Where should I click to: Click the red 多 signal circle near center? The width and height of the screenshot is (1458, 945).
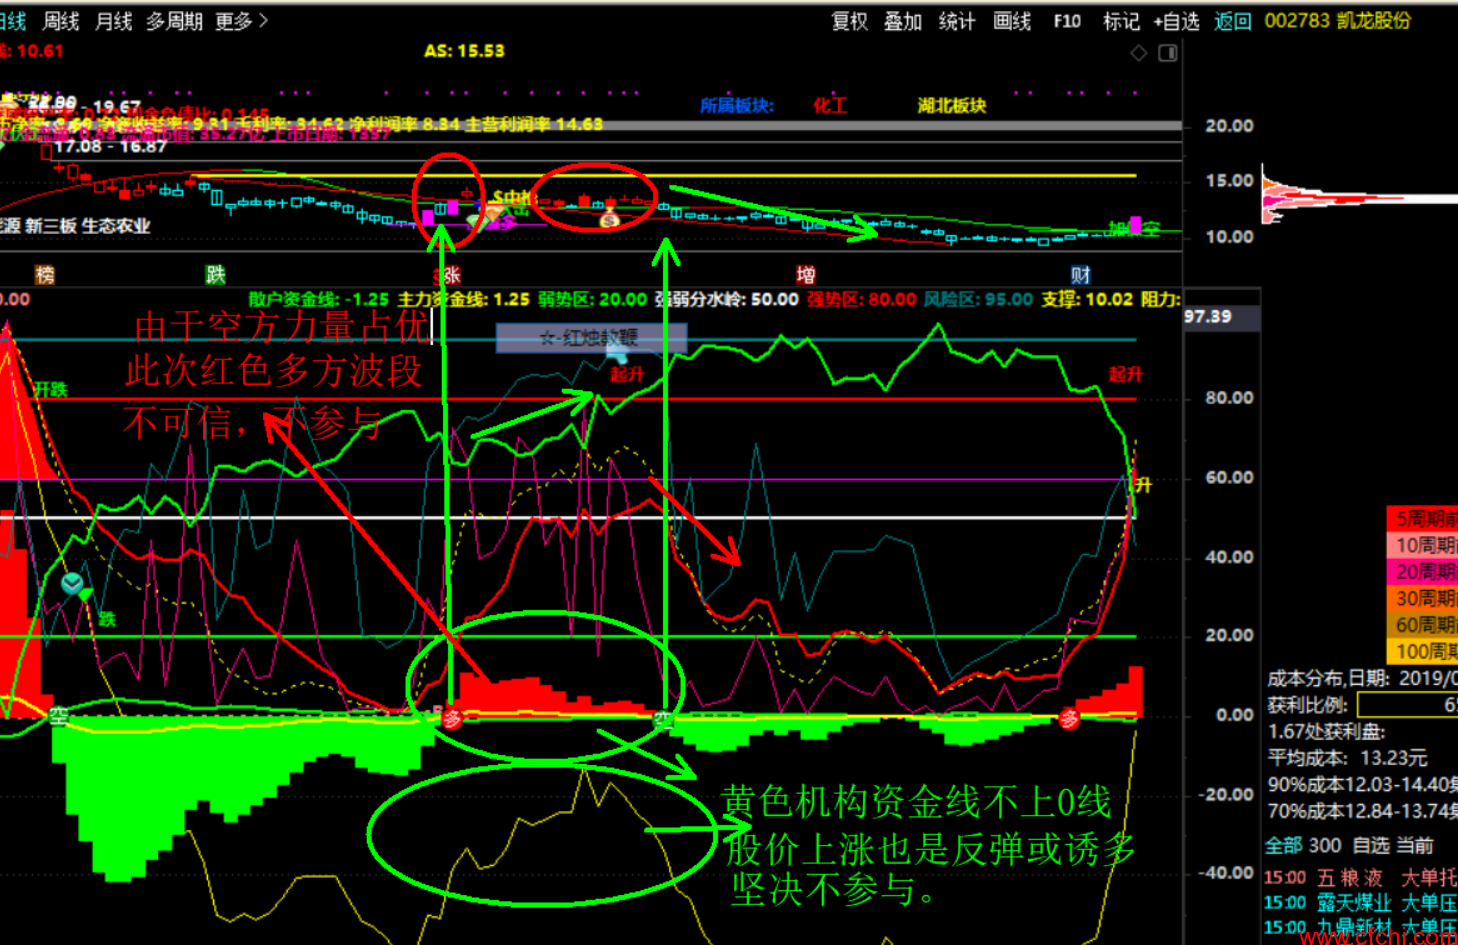coord(452,717)
